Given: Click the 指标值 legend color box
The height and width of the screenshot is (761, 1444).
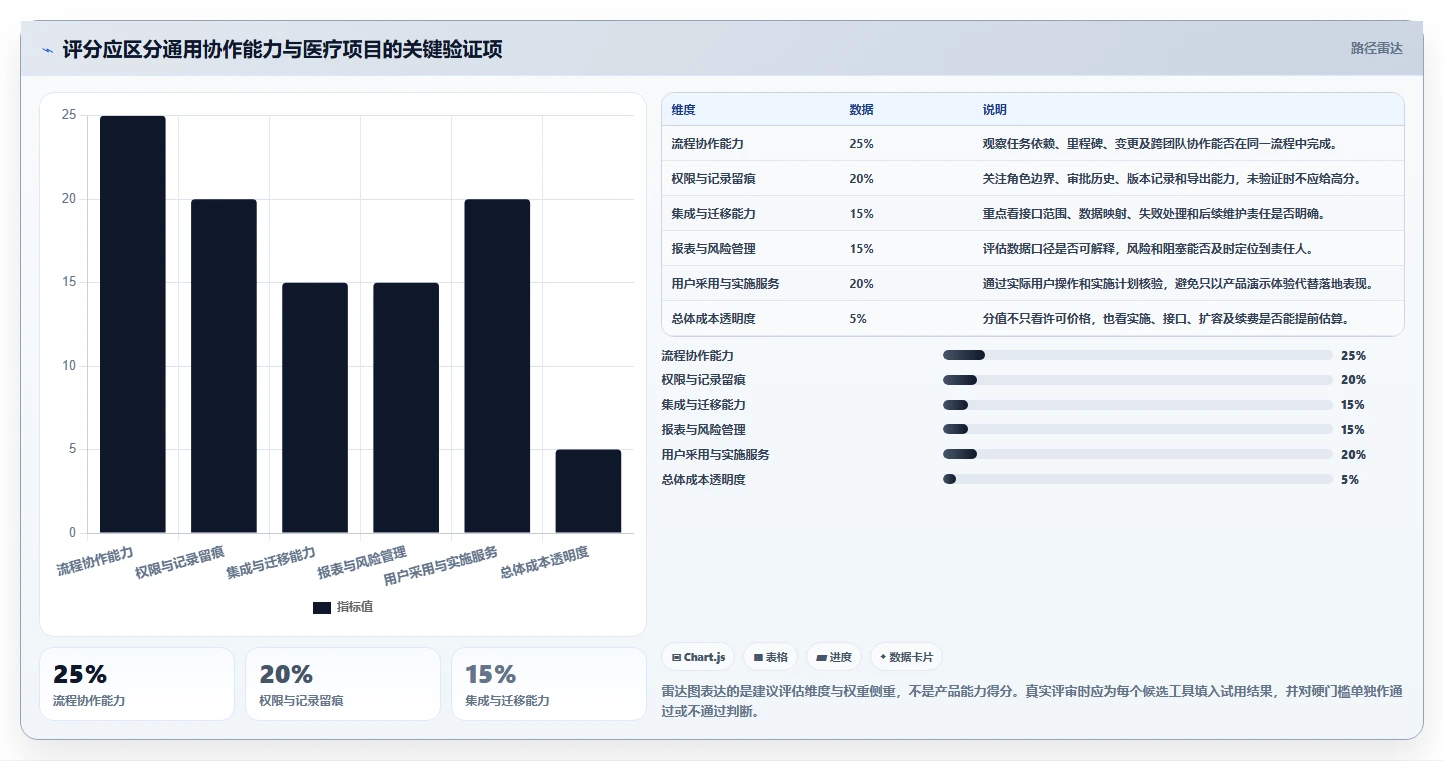Looking at the screenshot, I should [321, 607].
